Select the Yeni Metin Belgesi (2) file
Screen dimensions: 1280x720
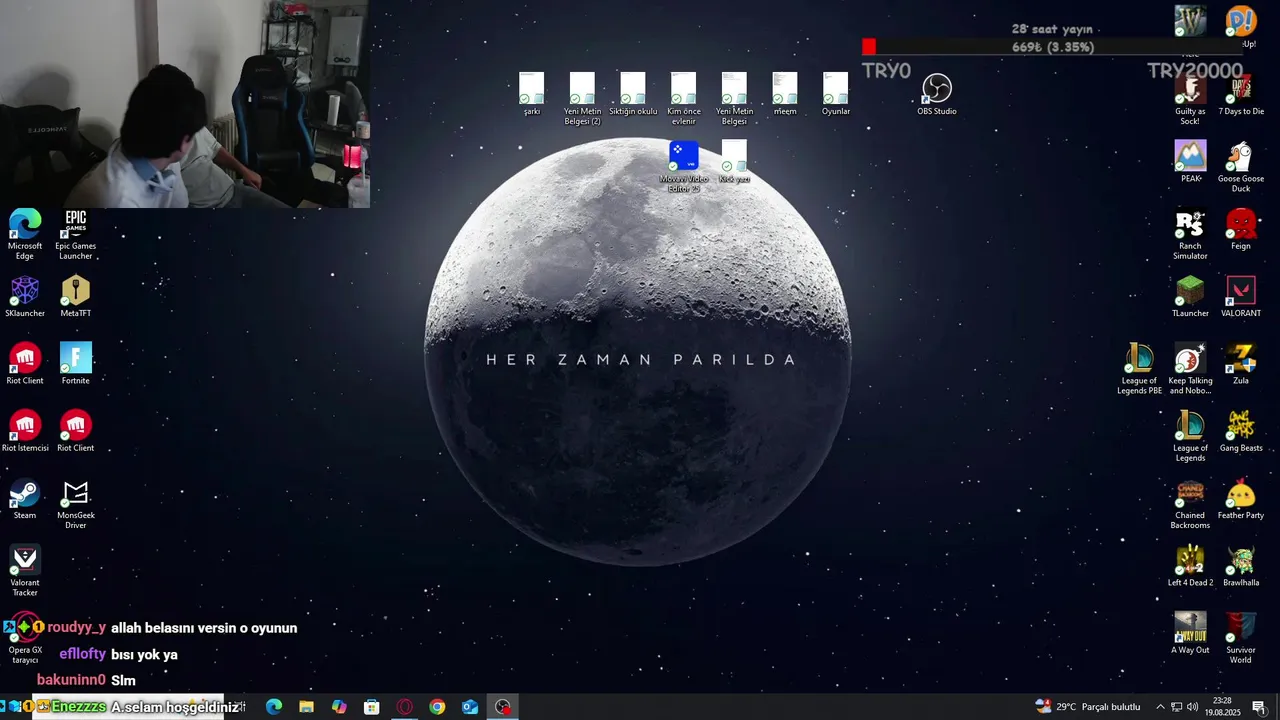[x=582, y=99]
